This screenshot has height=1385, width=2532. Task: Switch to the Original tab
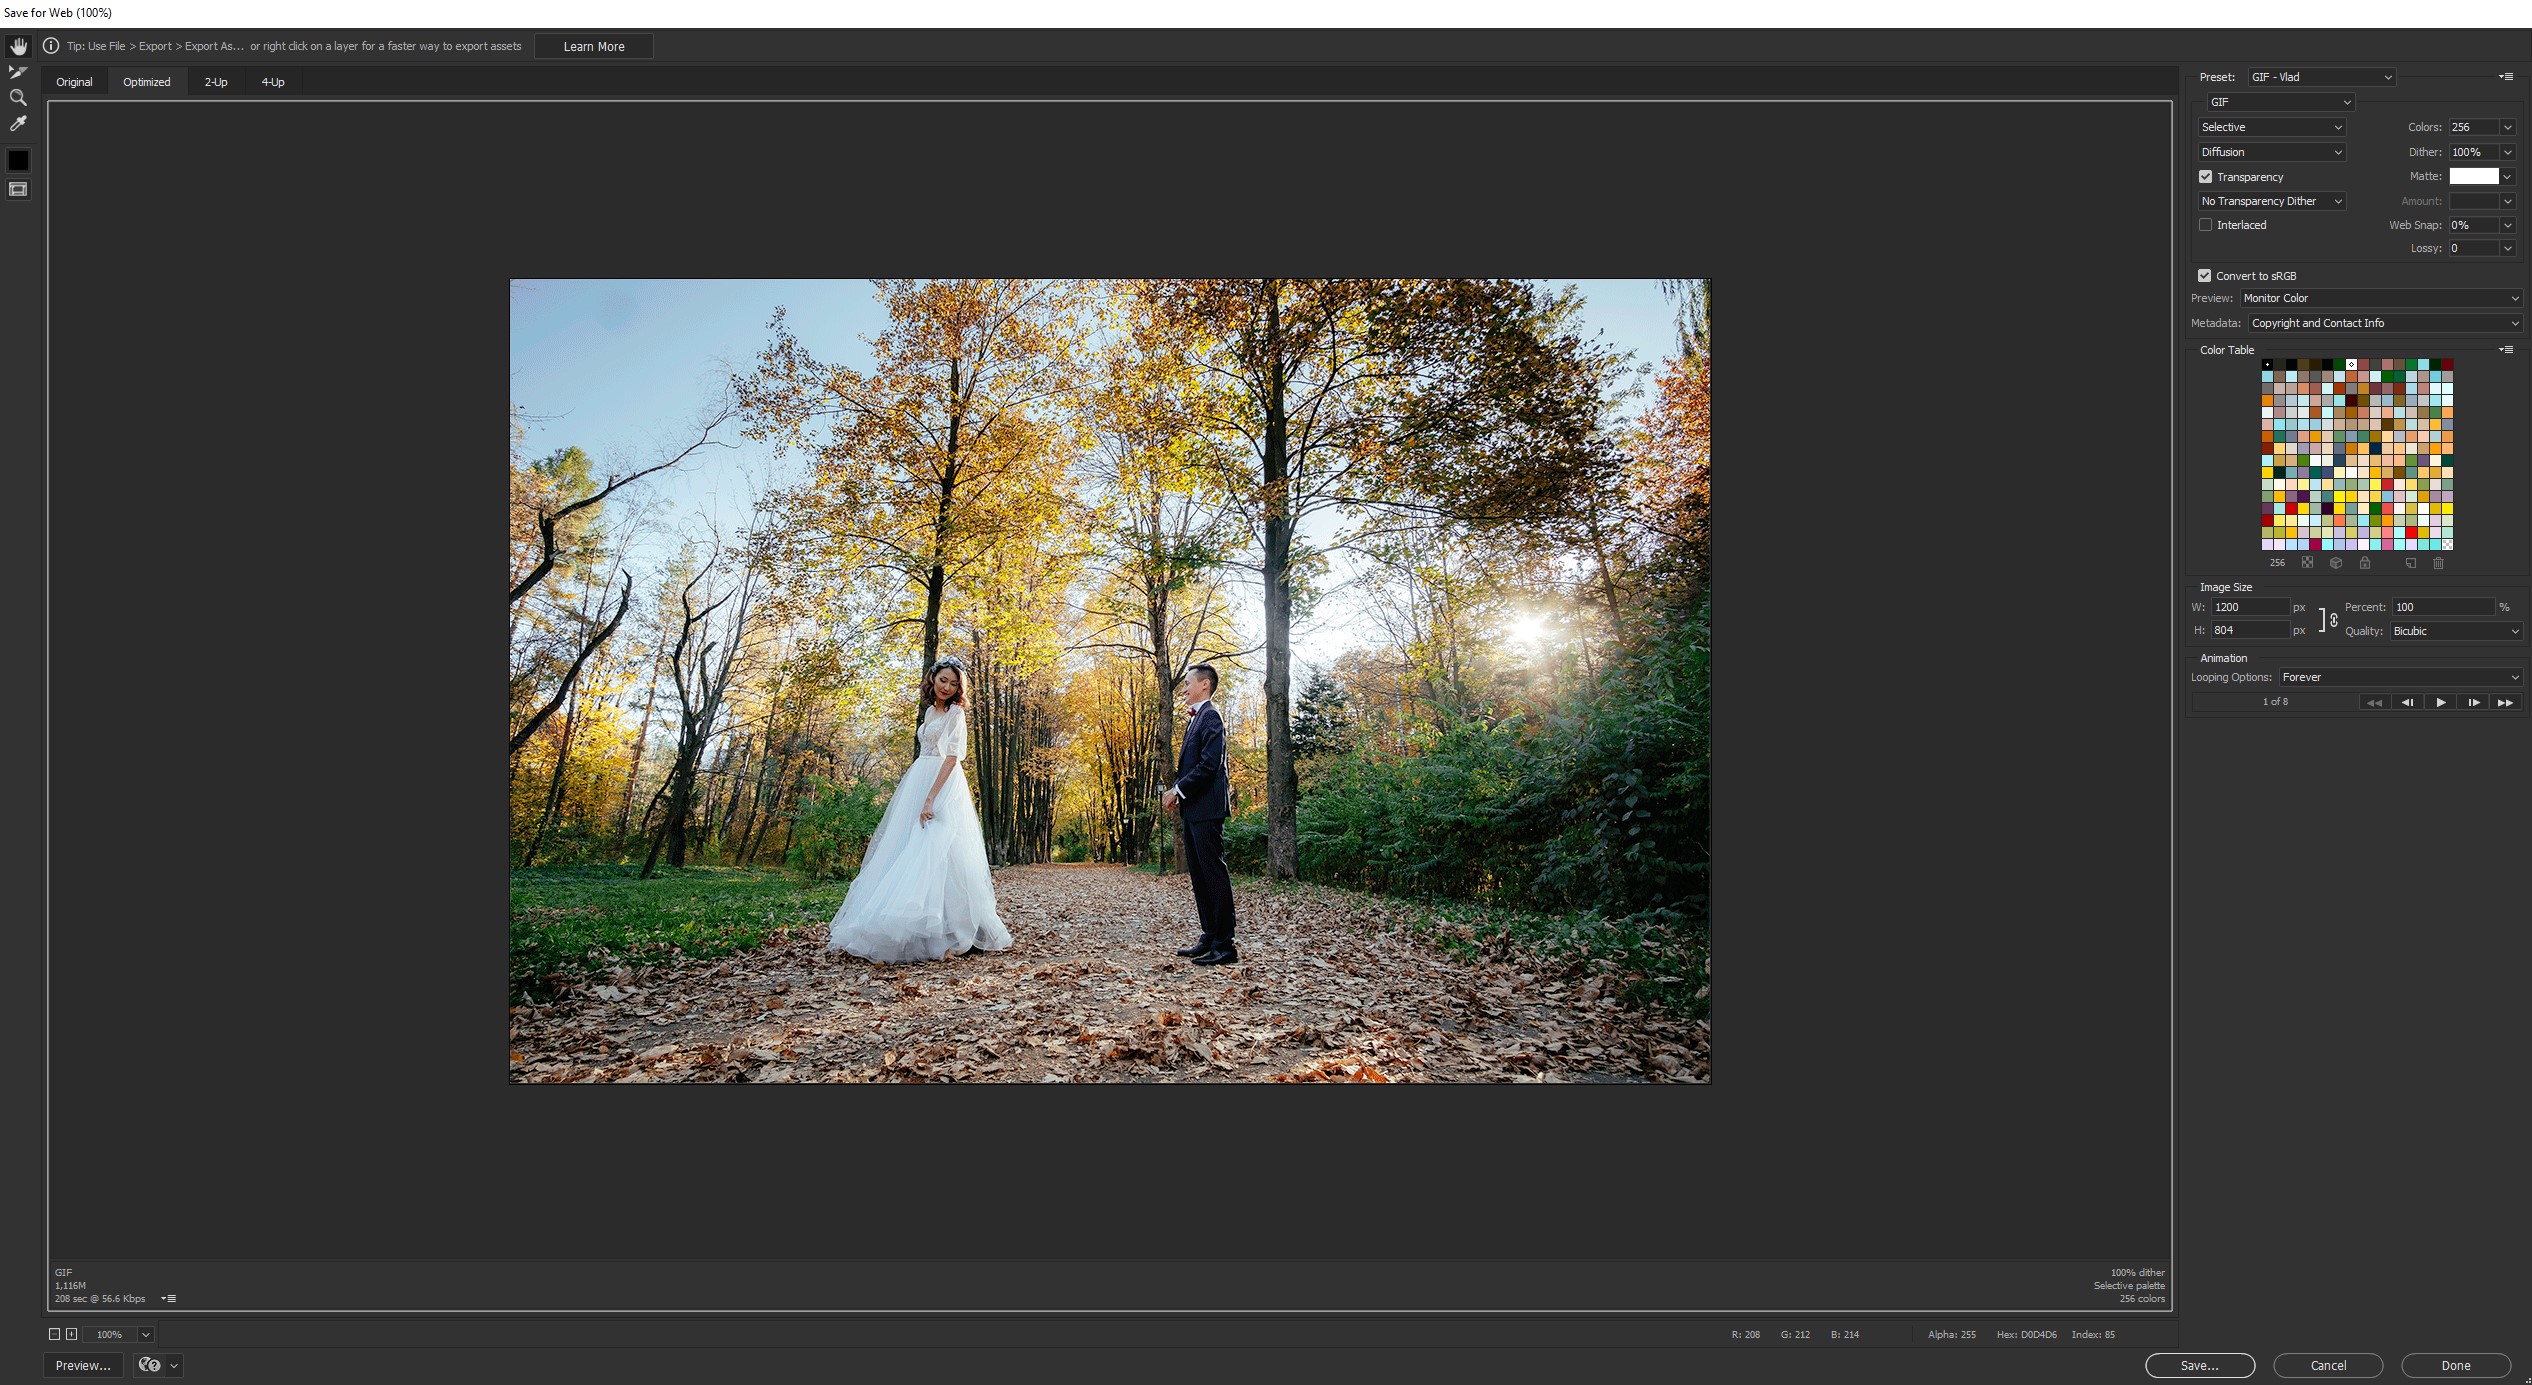(74, 82)
